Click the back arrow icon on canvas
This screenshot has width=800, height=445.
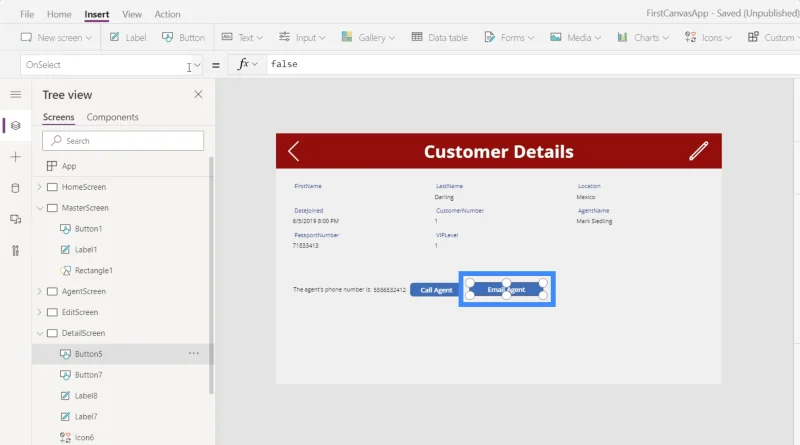[x=293, y=151]
